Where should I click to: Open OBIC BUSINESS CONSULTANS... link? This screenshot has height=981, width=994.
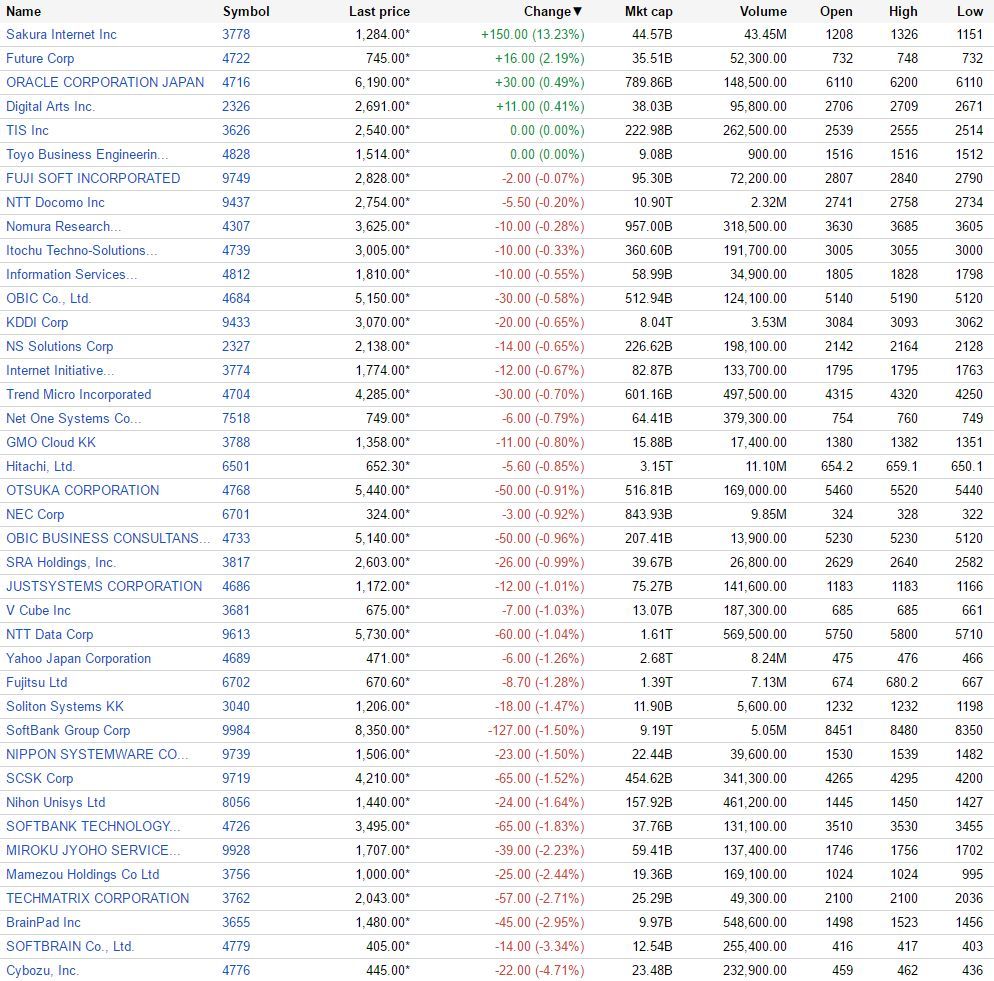(108, 538)
